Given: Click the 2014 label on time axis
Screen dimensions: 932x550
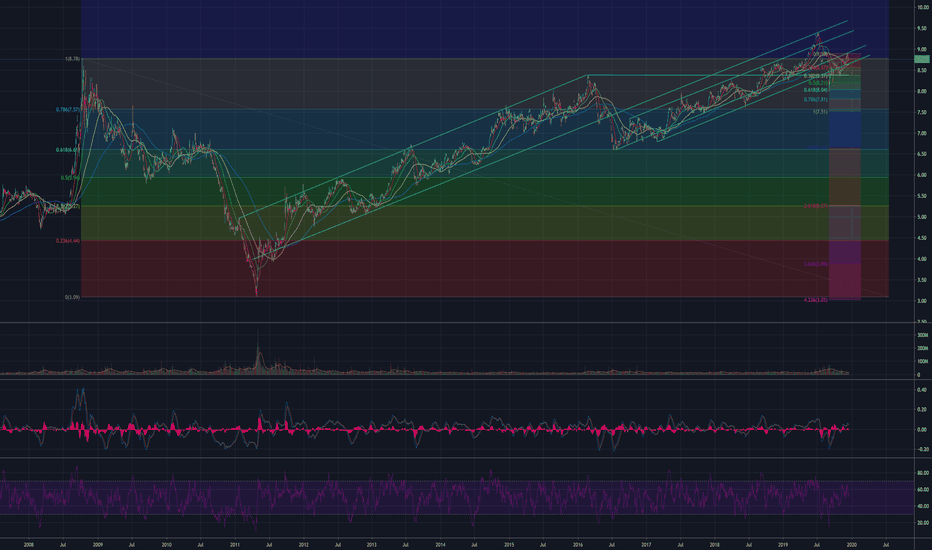Looking at the screenshot, I should click(440, 544).
